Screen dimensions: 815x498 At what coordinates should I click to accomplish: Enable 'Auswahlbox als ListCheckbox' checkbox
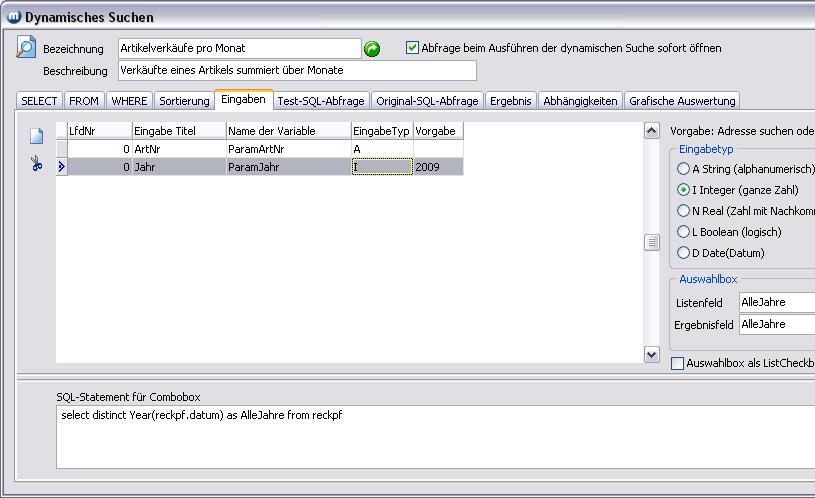(678, 363)
